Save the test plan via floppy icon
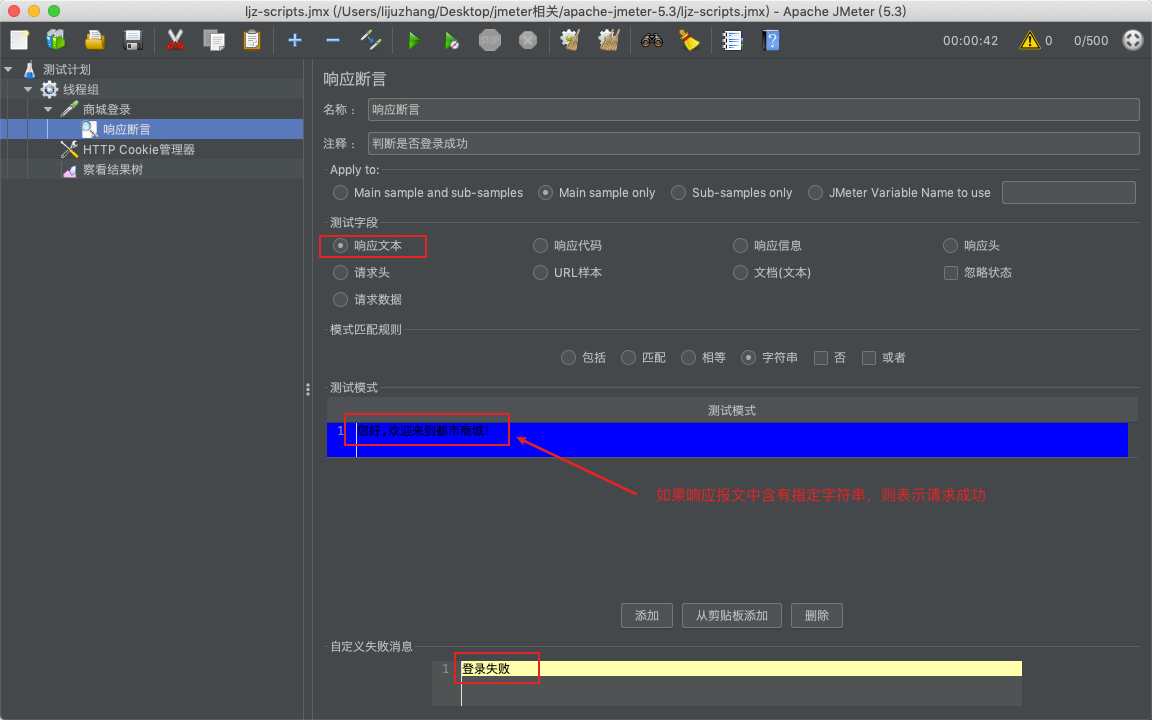 132,40
